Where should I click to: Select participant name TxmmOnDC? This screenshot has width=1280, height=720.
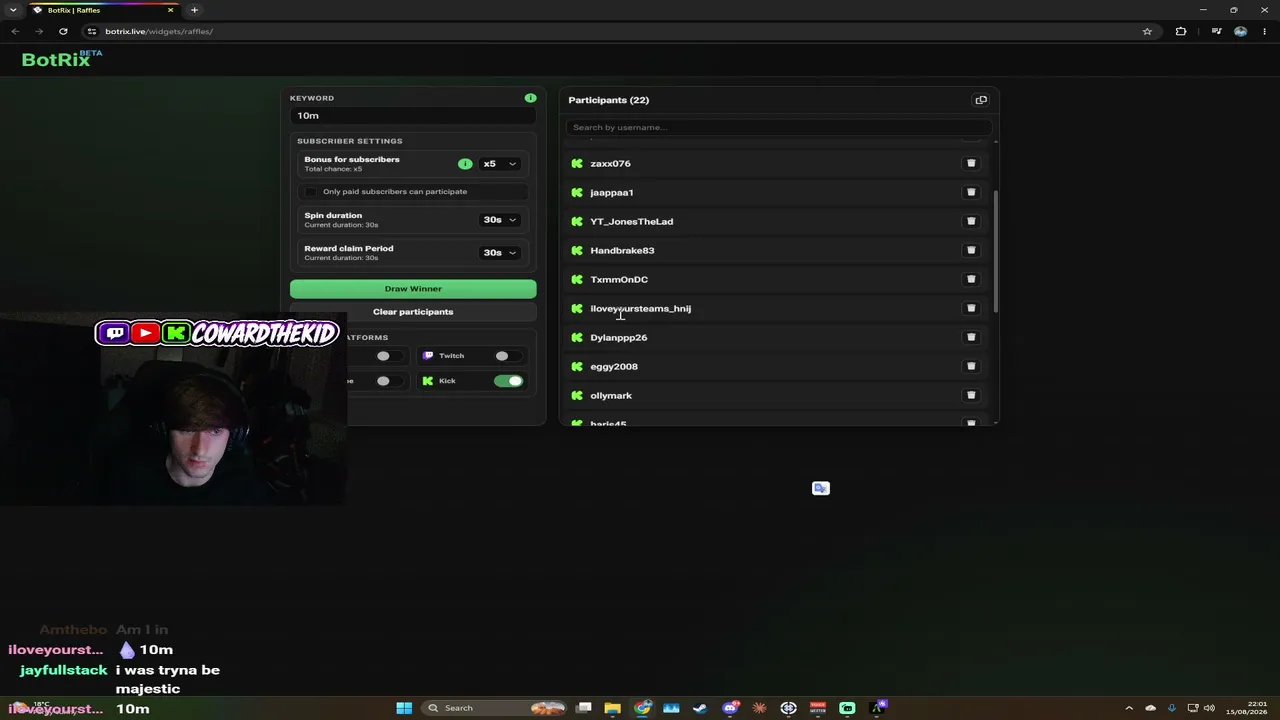tap(619, 279)
